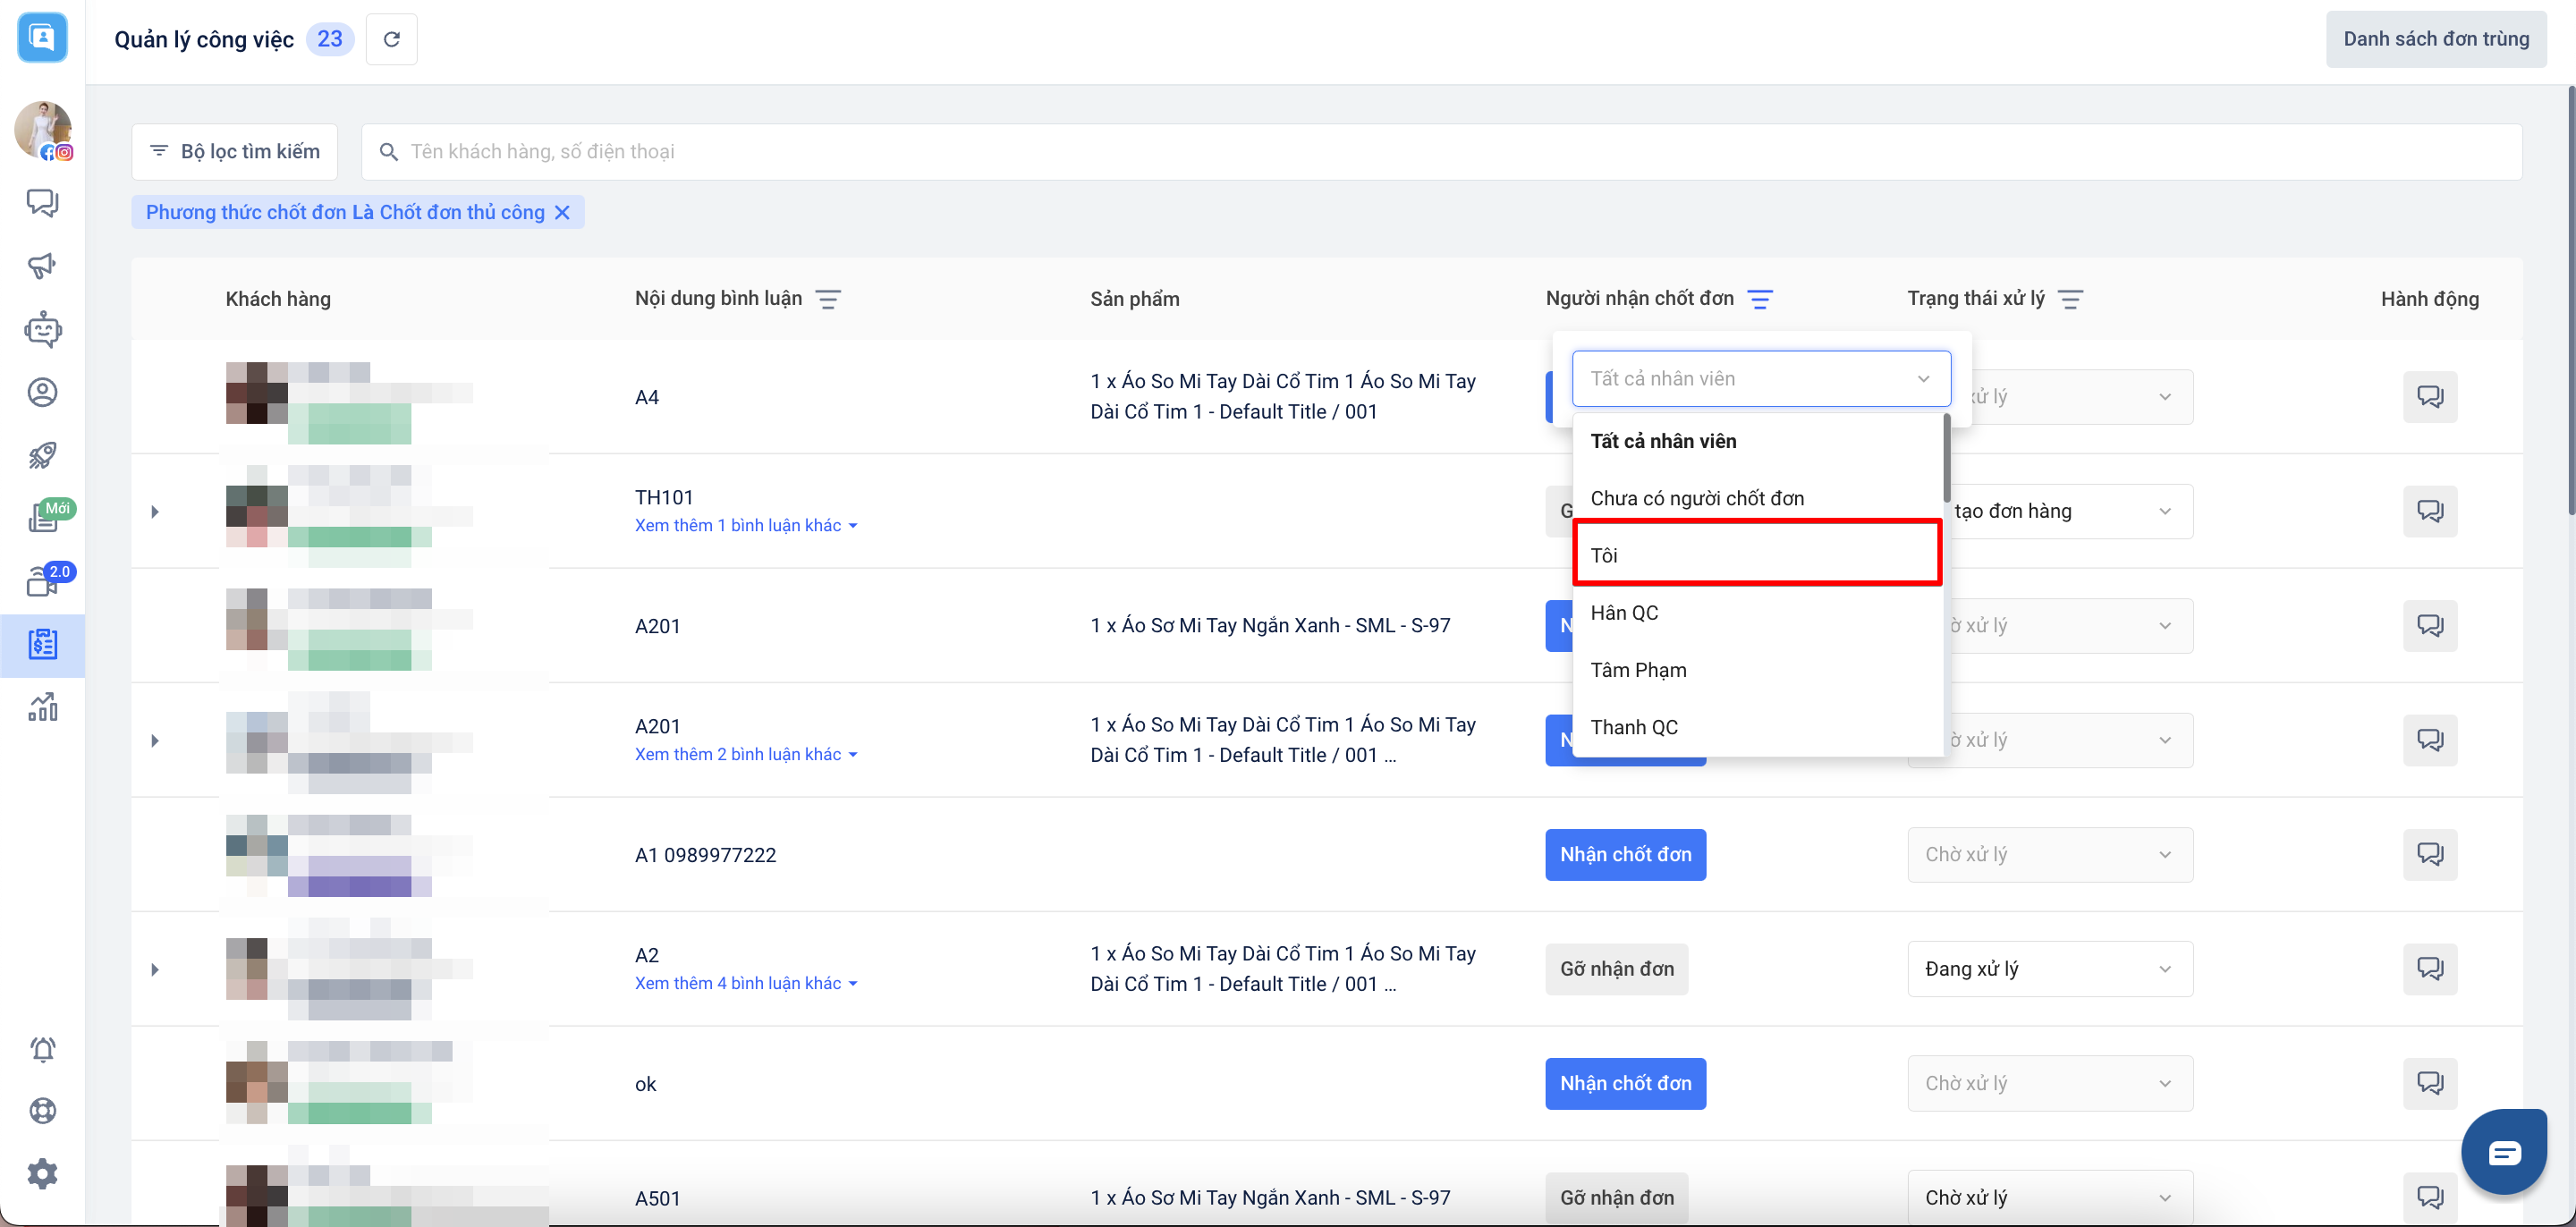The height and width of the screenshot is (1227, 2576).
Task: Remove the Phương thức chốt đơn filter chip
Action: (x=562, y=212)
